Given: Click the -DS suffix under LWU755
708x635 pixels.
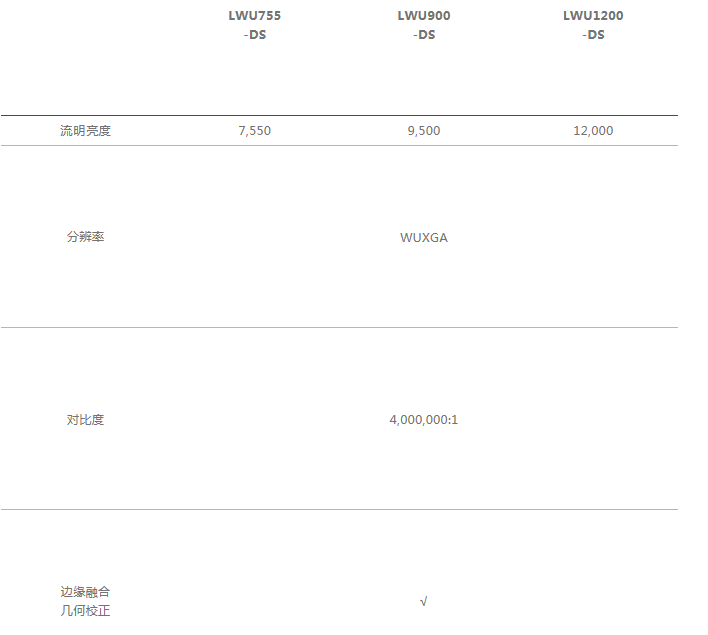Looking at the screenshot, I should 254,35.
